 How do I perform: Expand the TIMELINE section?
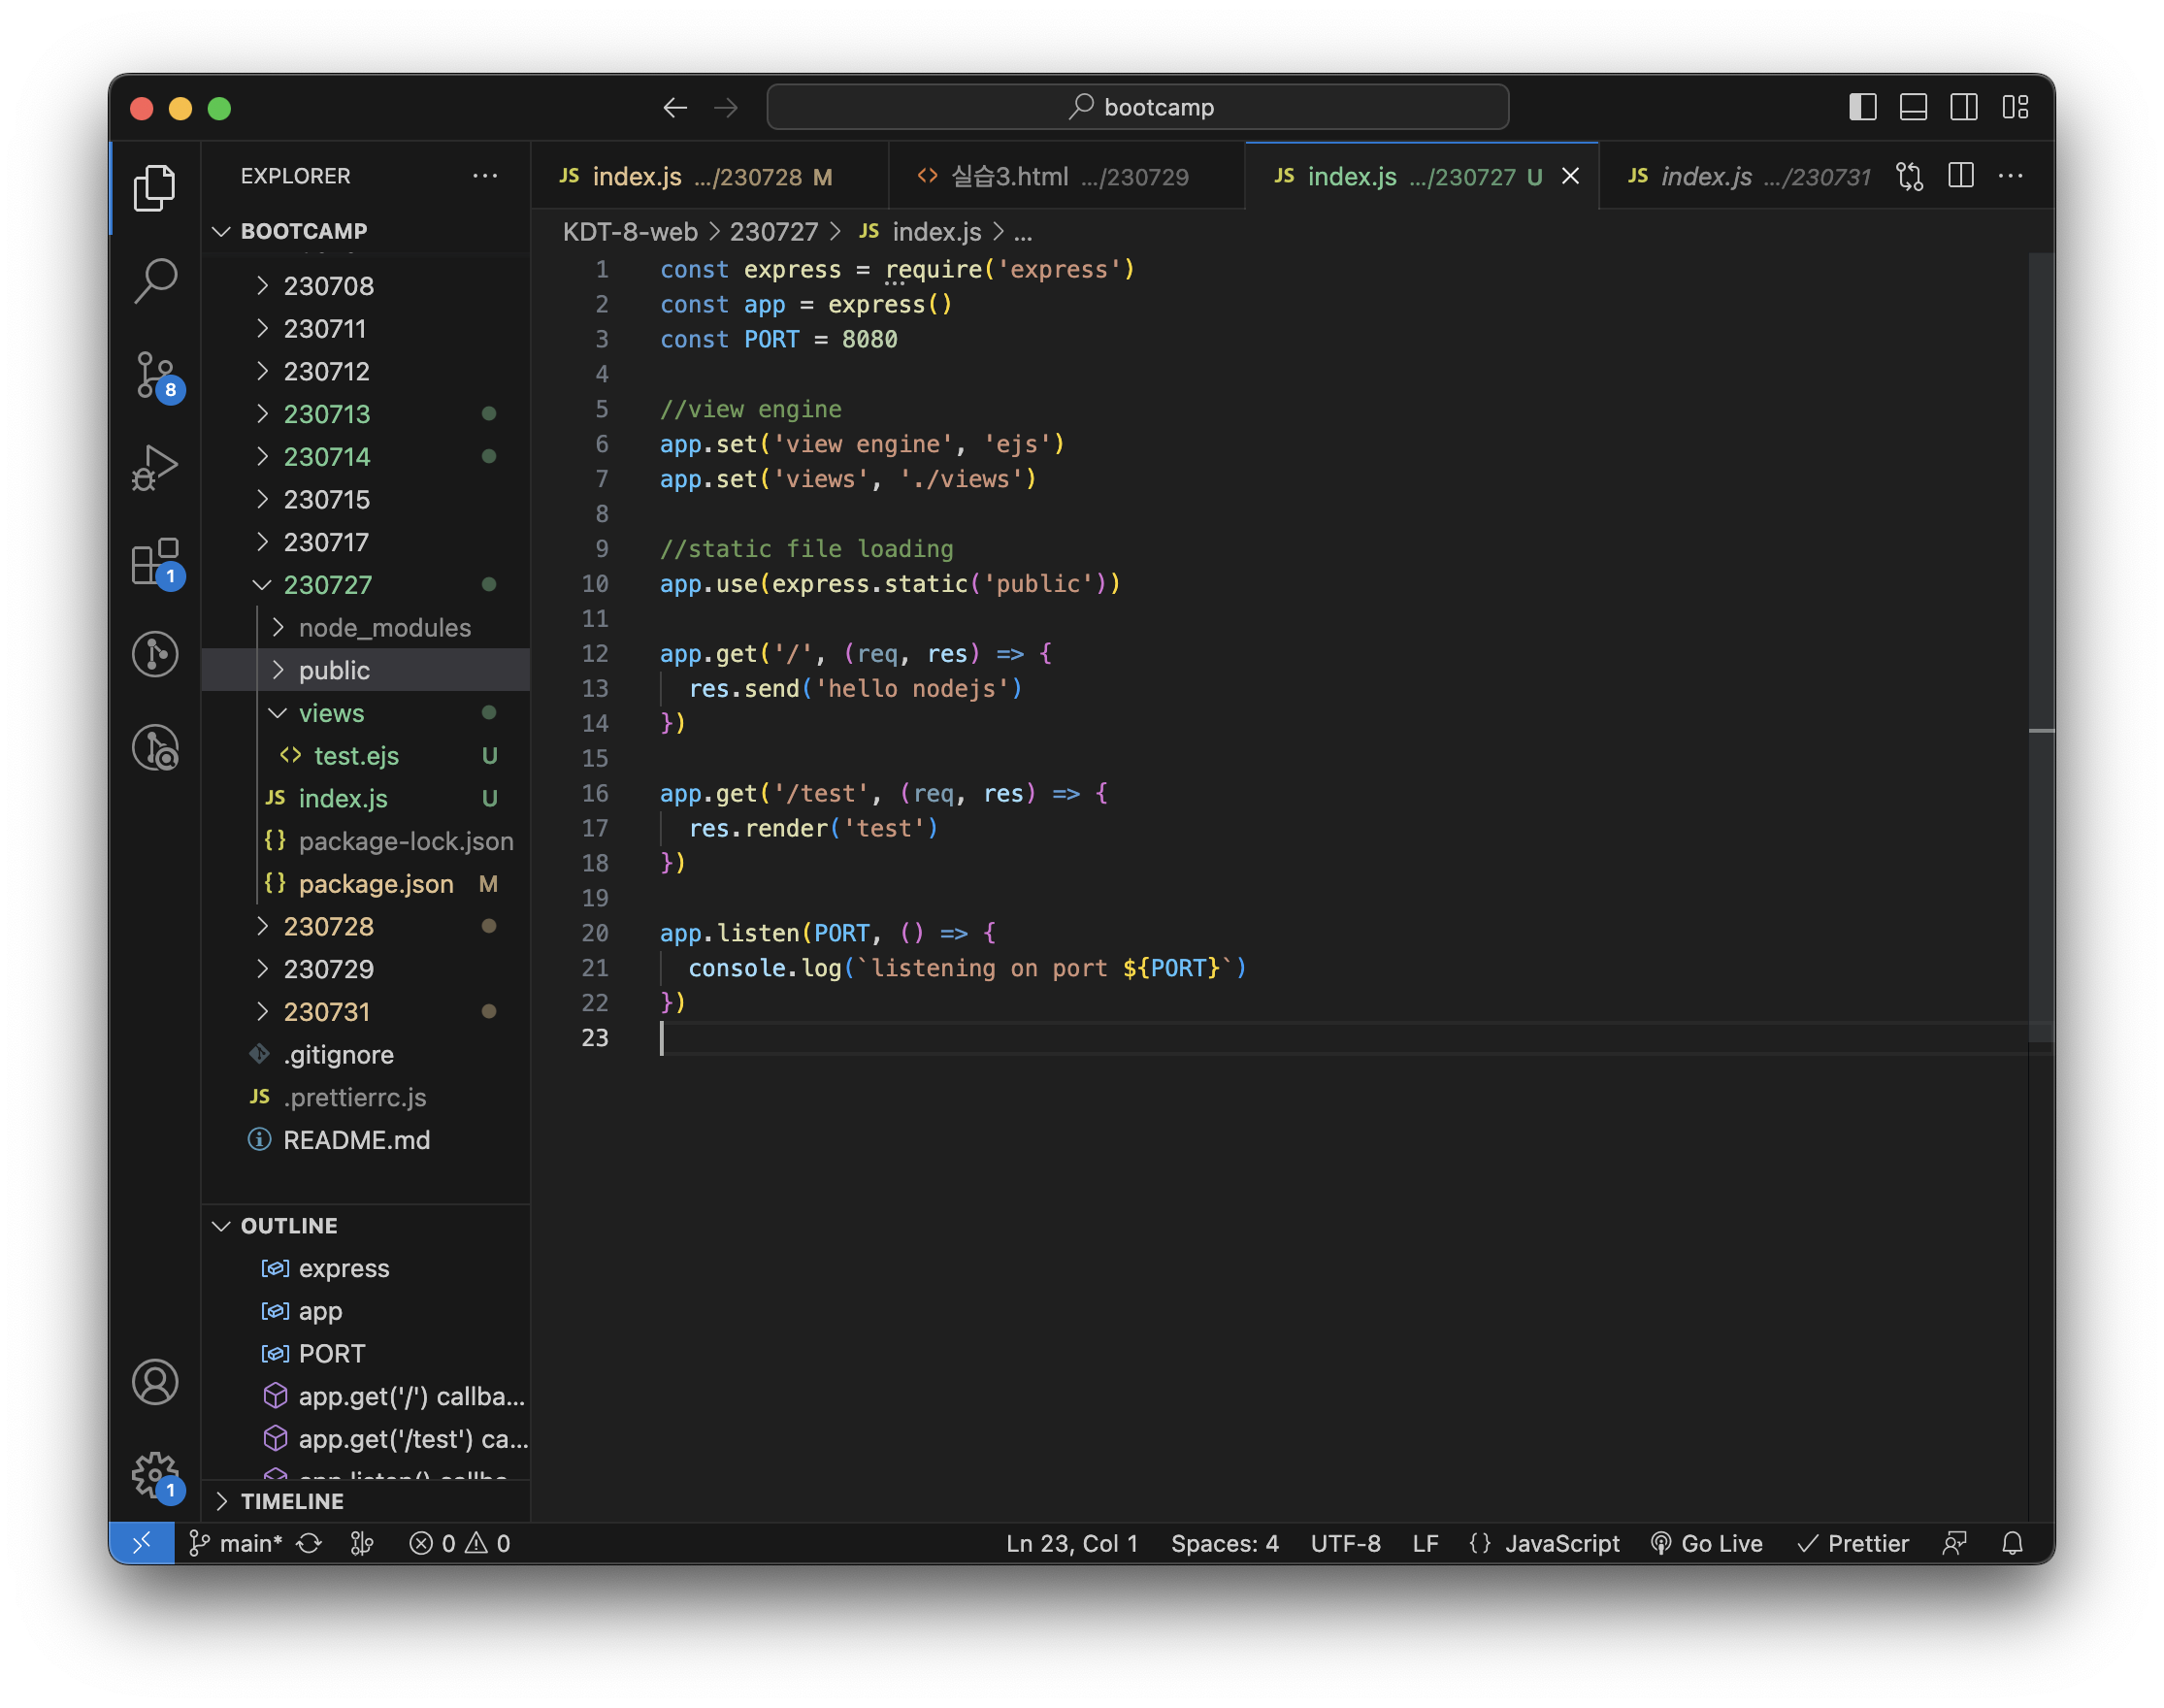(x=291, y=1501)
